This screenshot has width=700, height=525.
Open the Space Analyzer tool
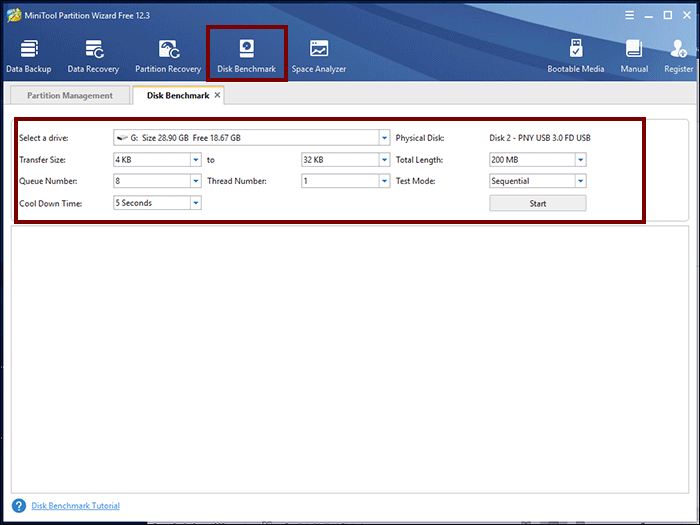319,56
